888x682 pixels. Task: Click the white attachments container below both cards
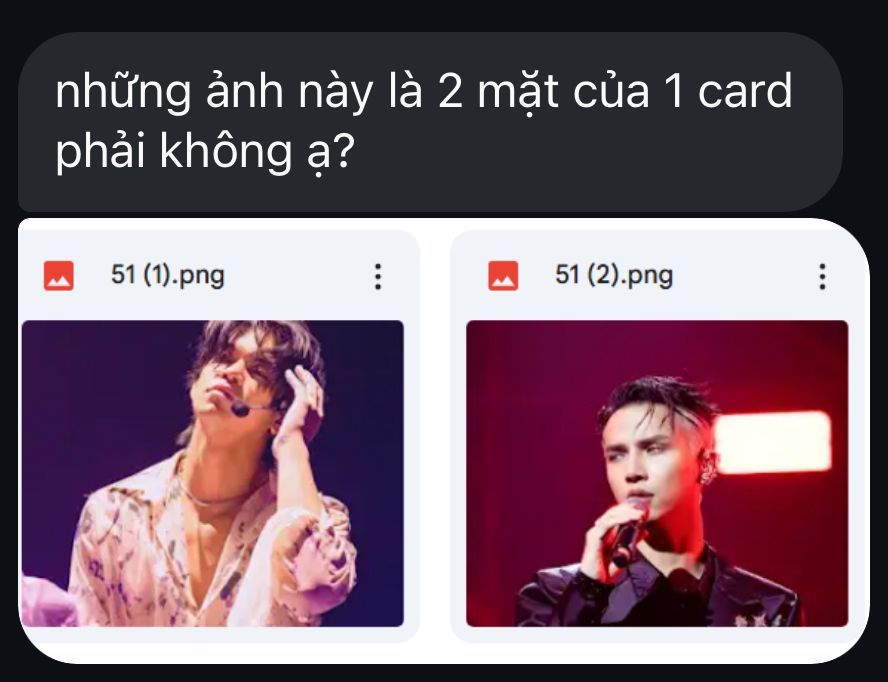(444, 653)
